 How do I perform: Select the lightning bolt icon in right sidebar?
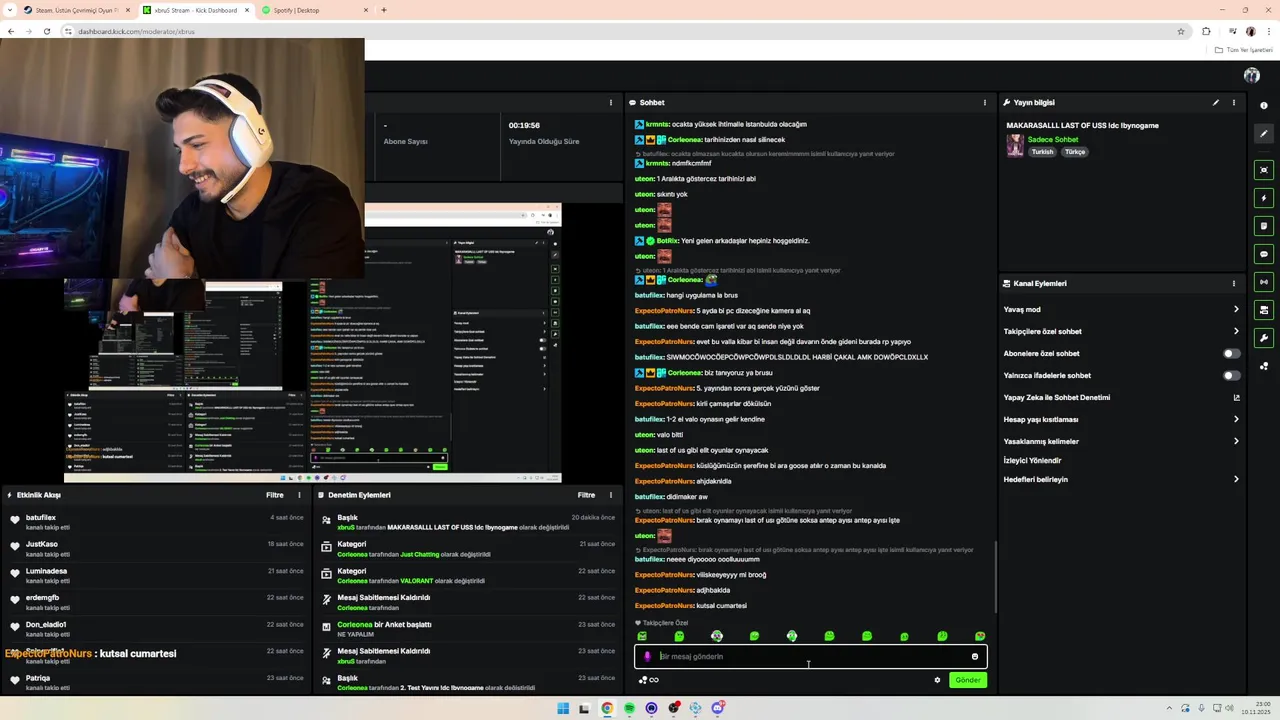tap(1264, 198)
